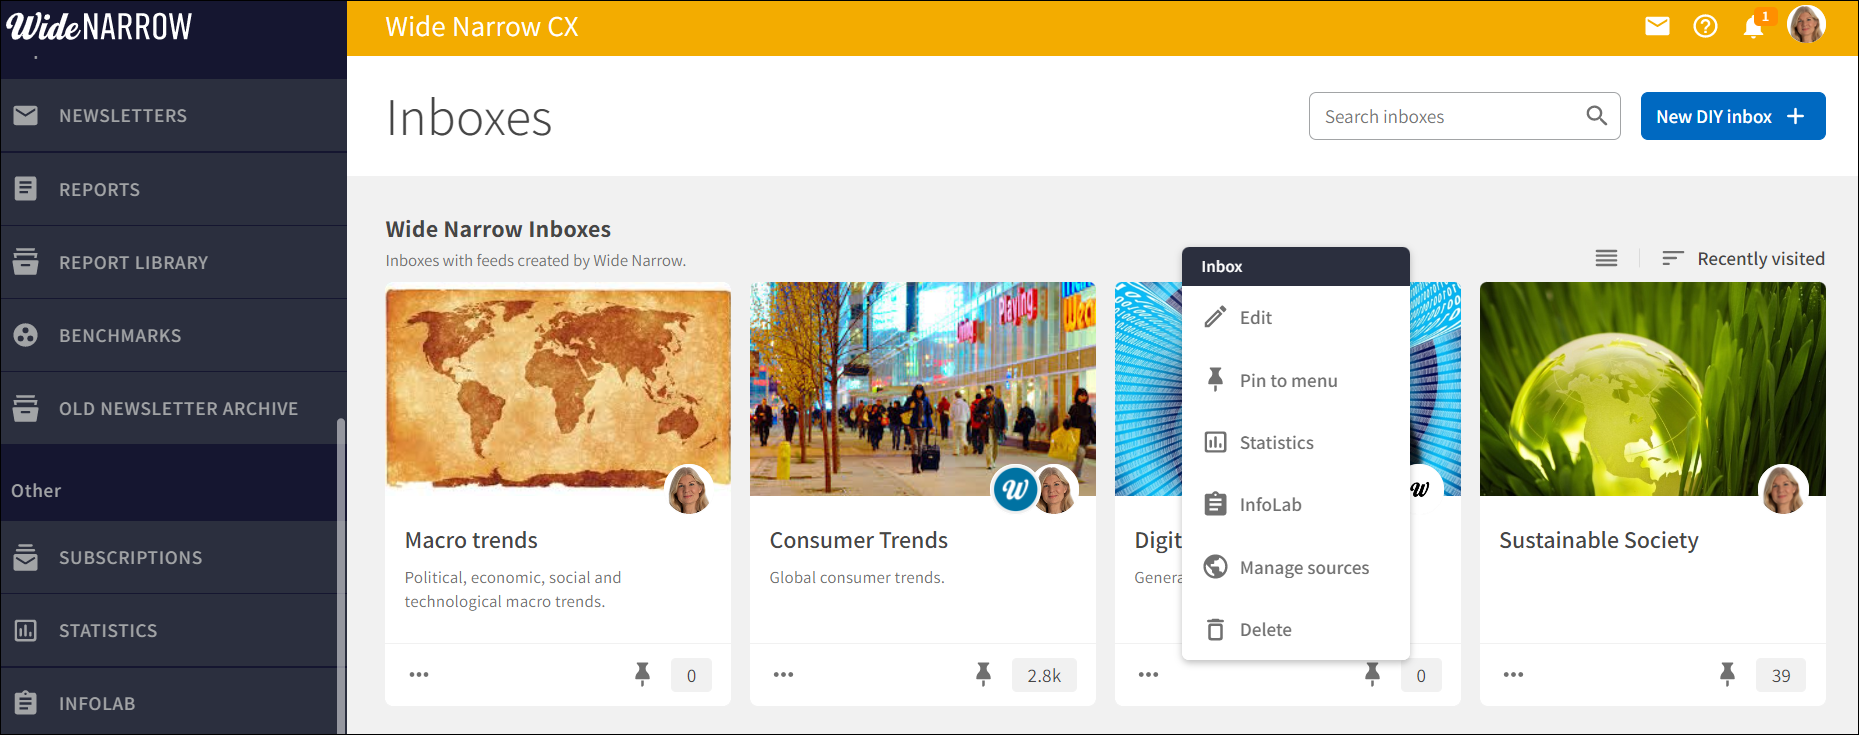Select InfoLab in the Inbox context menu
The width and height of the screenshot is (1859, 735).
[x=1296, y=504]
